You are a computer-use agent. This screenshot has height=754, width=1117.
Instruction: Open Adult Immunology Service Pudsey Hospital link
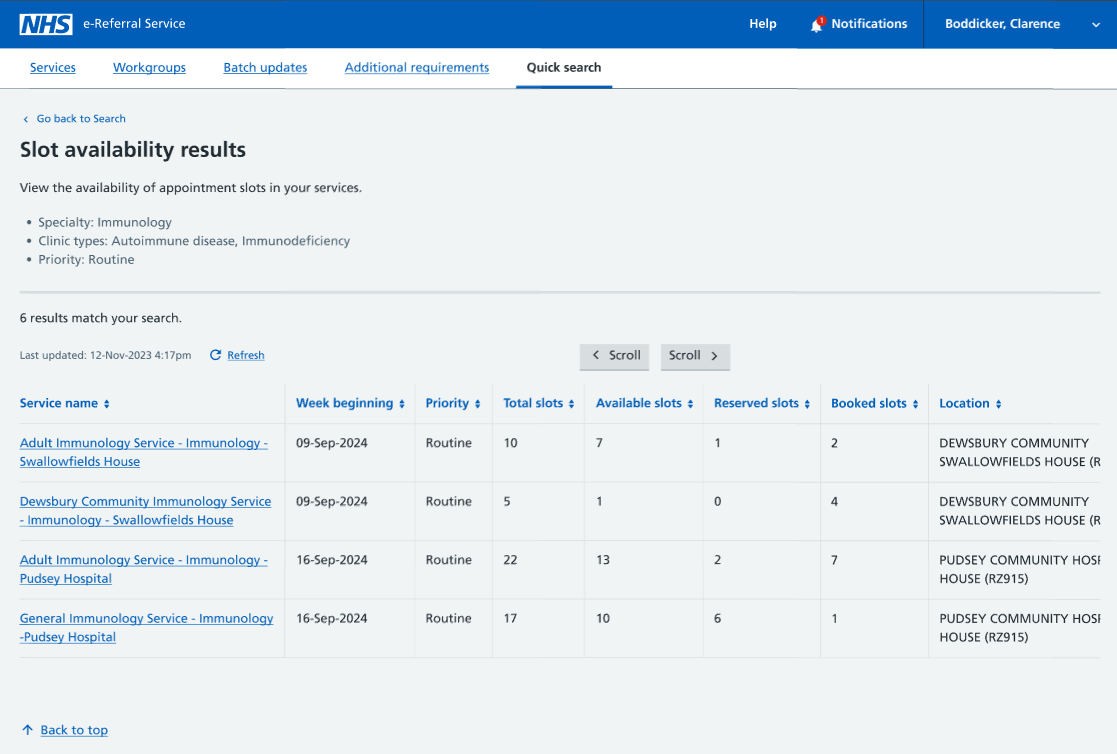(144, 569)
